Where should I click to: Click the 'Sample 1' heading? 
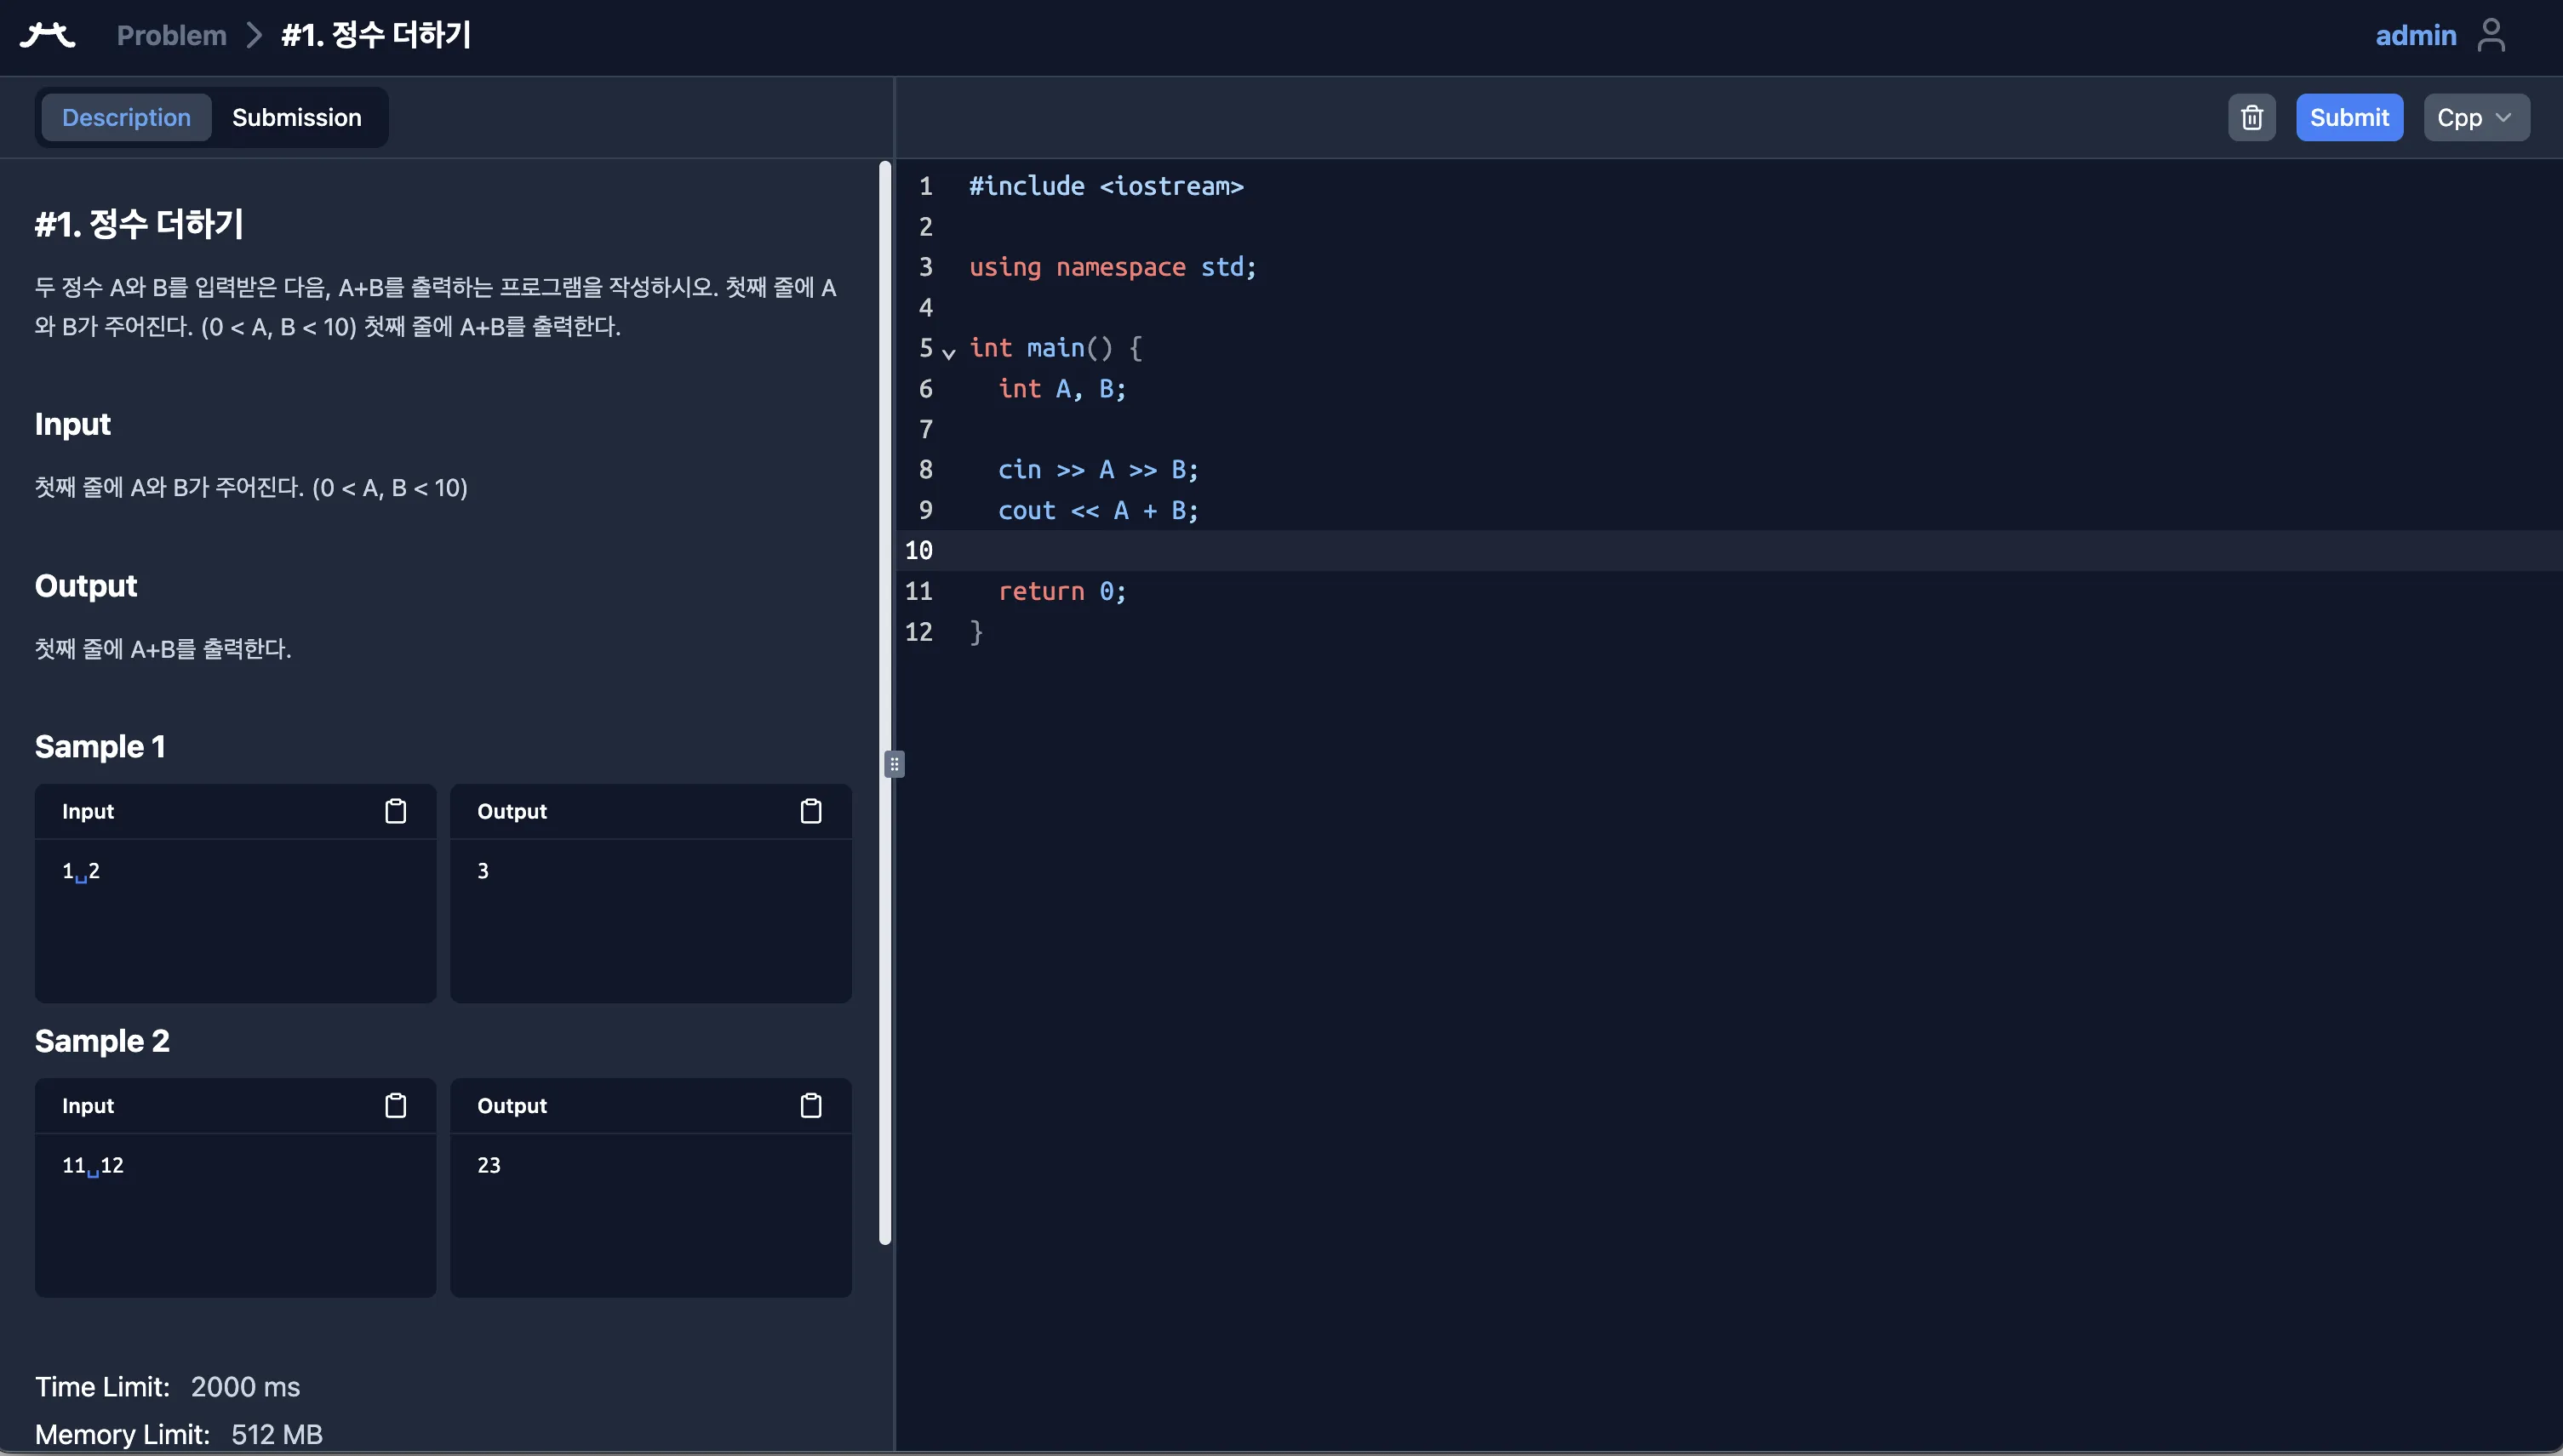(100, 747)
